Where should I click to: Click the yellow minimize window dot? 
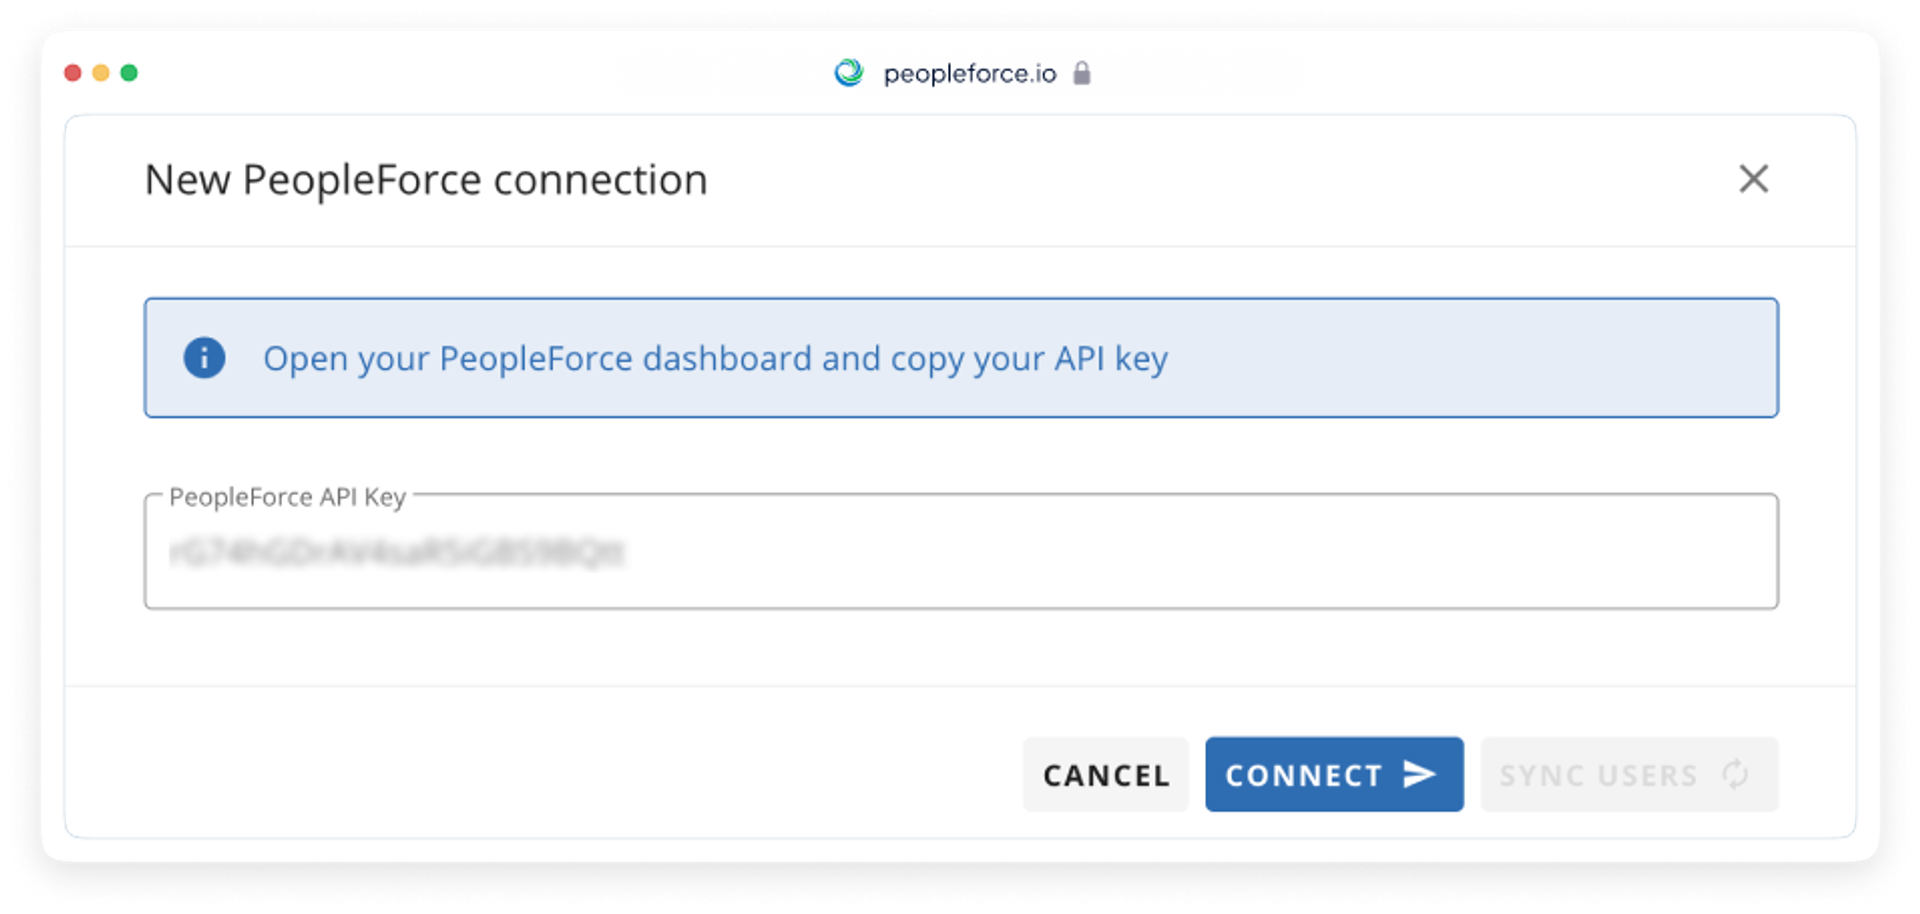coord(101,73)
